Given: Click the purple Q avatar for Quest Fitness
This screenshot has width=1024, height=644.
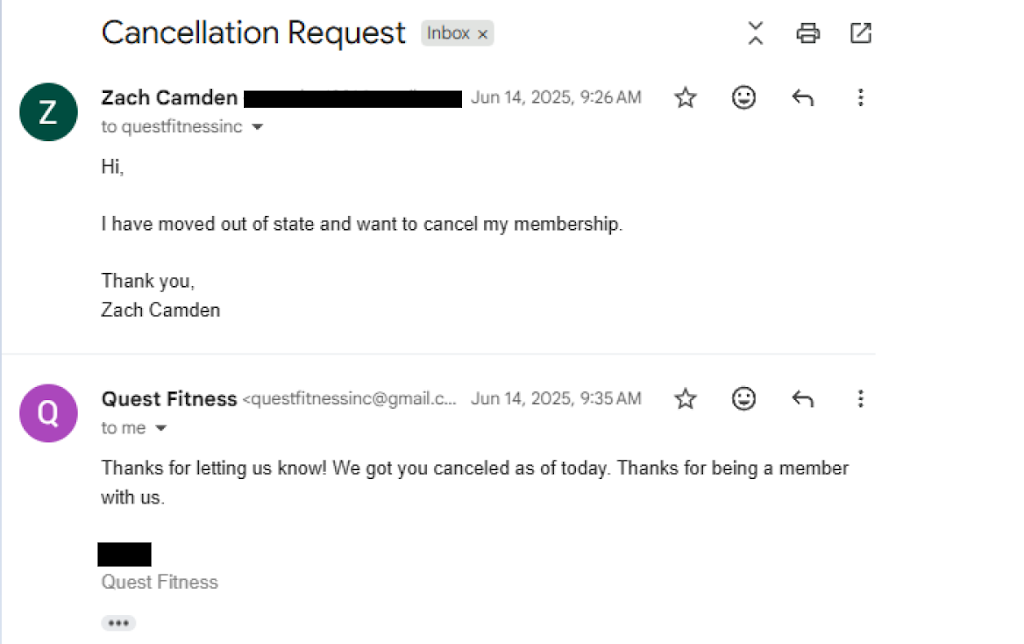Looking at the screenshot, I should (48, 413).
